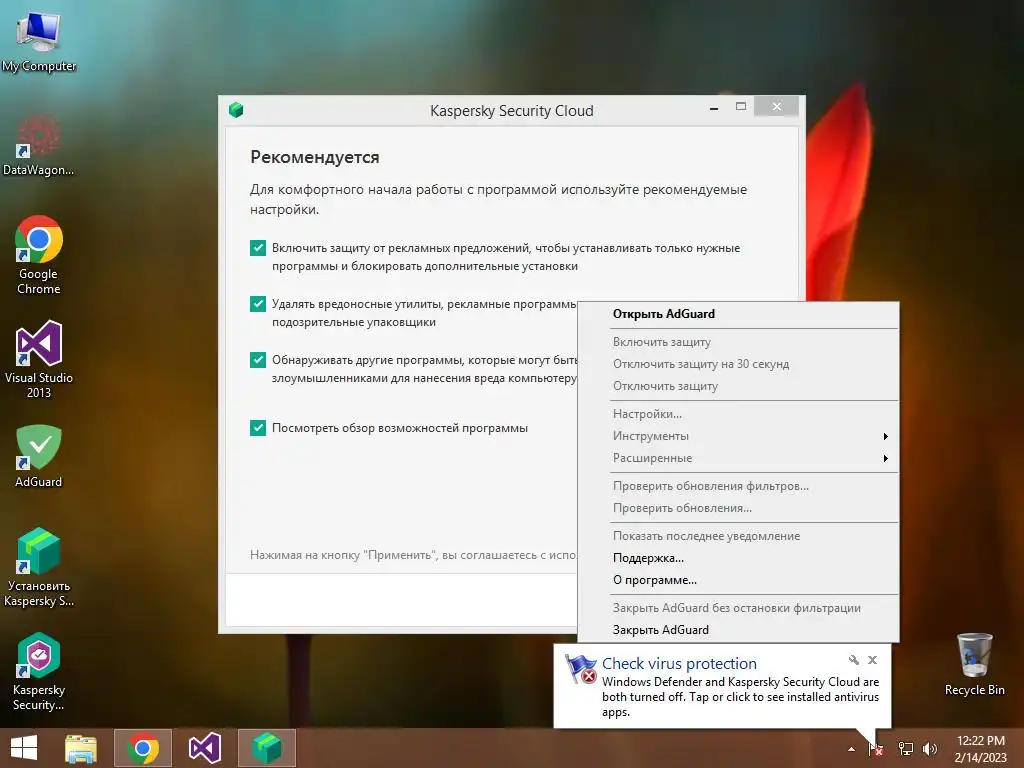Show hidden tray icons arrow
This screenshot has width=1024, height=768.
coord(851,749)
